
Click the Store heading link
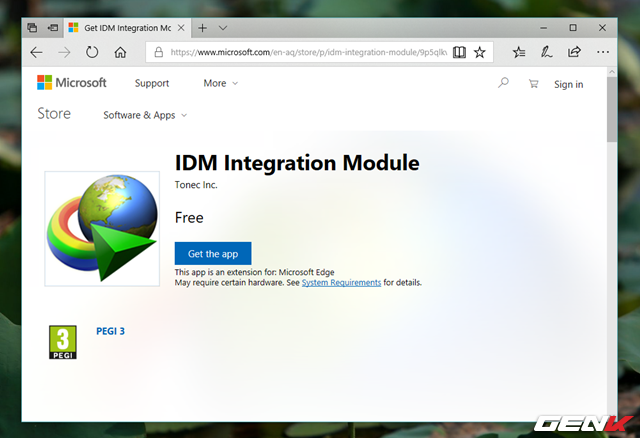(x=54, y=113)
